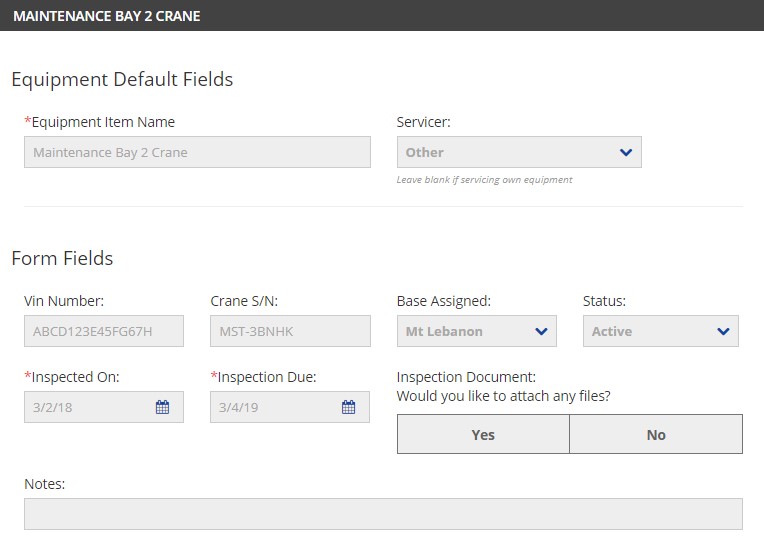This screenshot has width=764, height=545.
Task: Focus the Crane S/N input field
Action: [290, 331]
